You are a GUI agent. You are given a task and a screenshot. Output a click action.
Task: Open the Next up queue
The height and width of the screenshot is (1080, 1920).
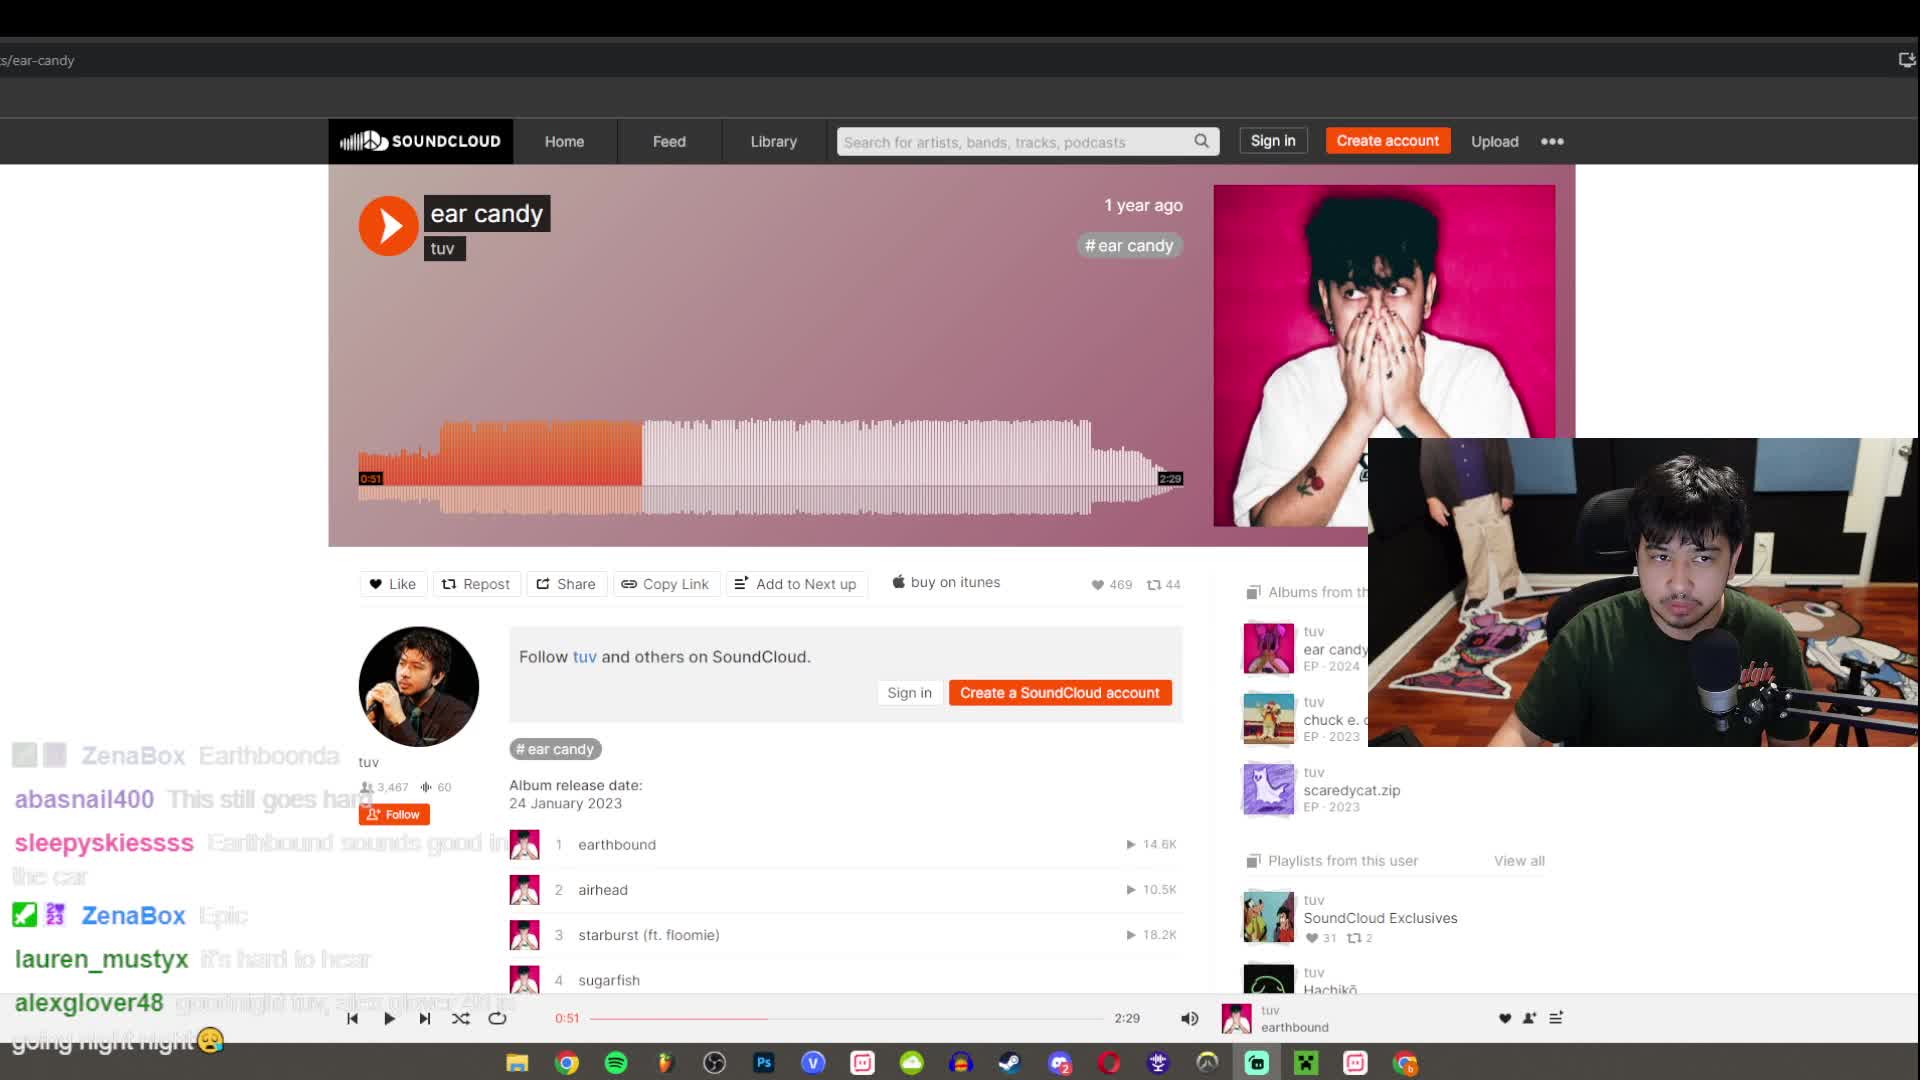1556,1018
